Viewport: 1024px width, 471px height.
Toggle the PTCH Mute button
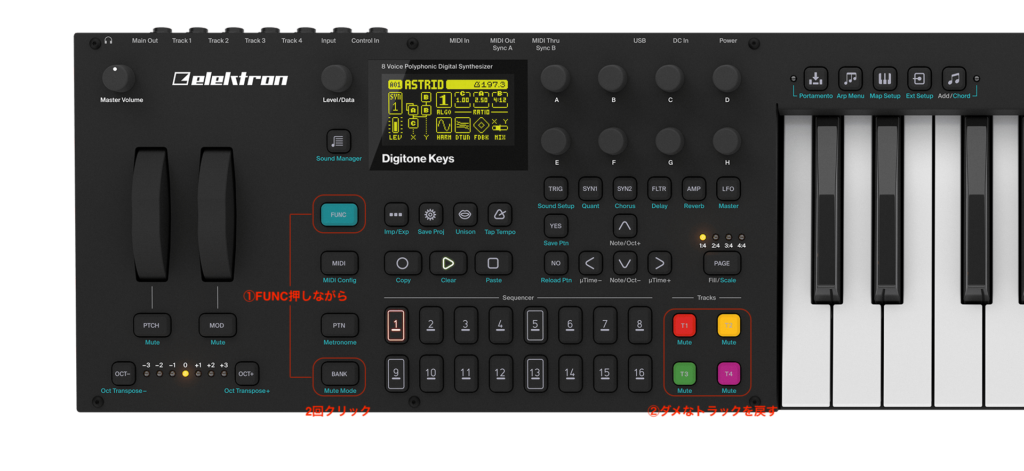[x=152, y=325]
